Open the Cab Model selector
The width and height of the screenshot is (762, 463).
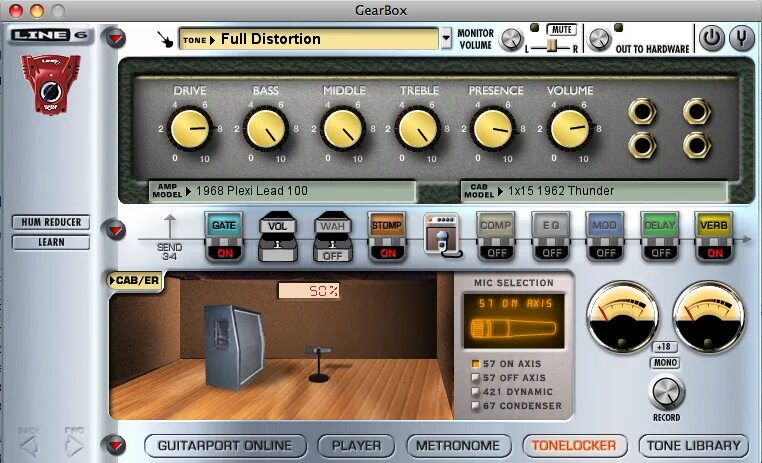[x=593, y=191]
